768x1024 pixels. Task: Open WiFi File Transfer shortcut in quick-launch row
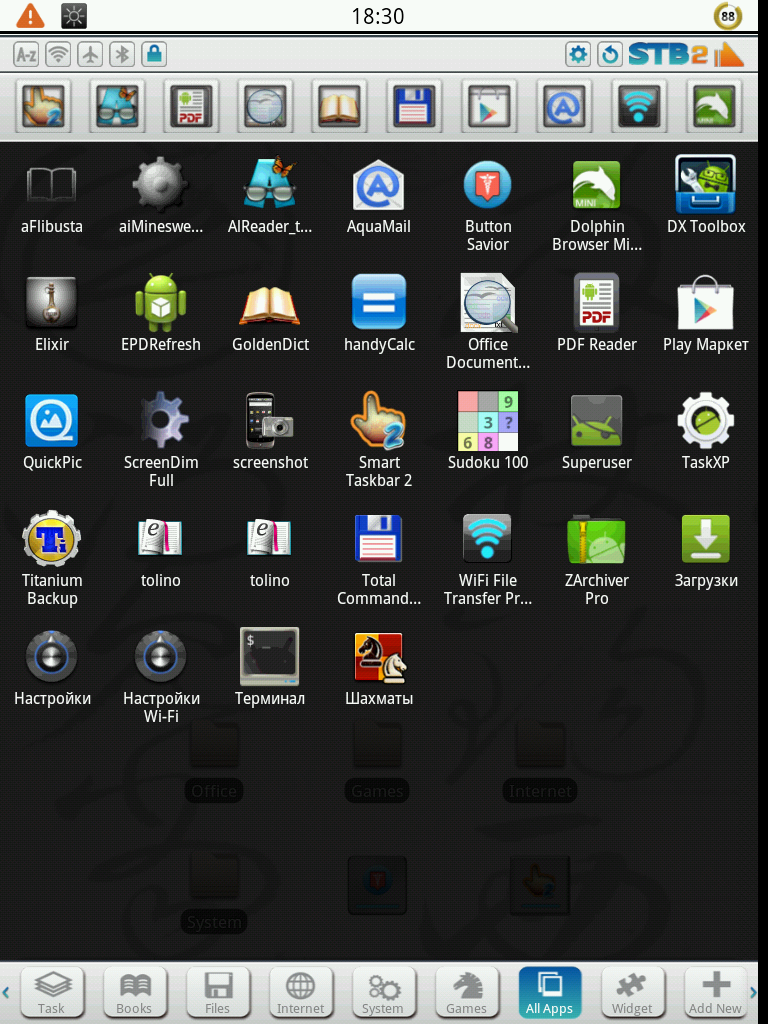pyautogui.click(x=639, y=106)
